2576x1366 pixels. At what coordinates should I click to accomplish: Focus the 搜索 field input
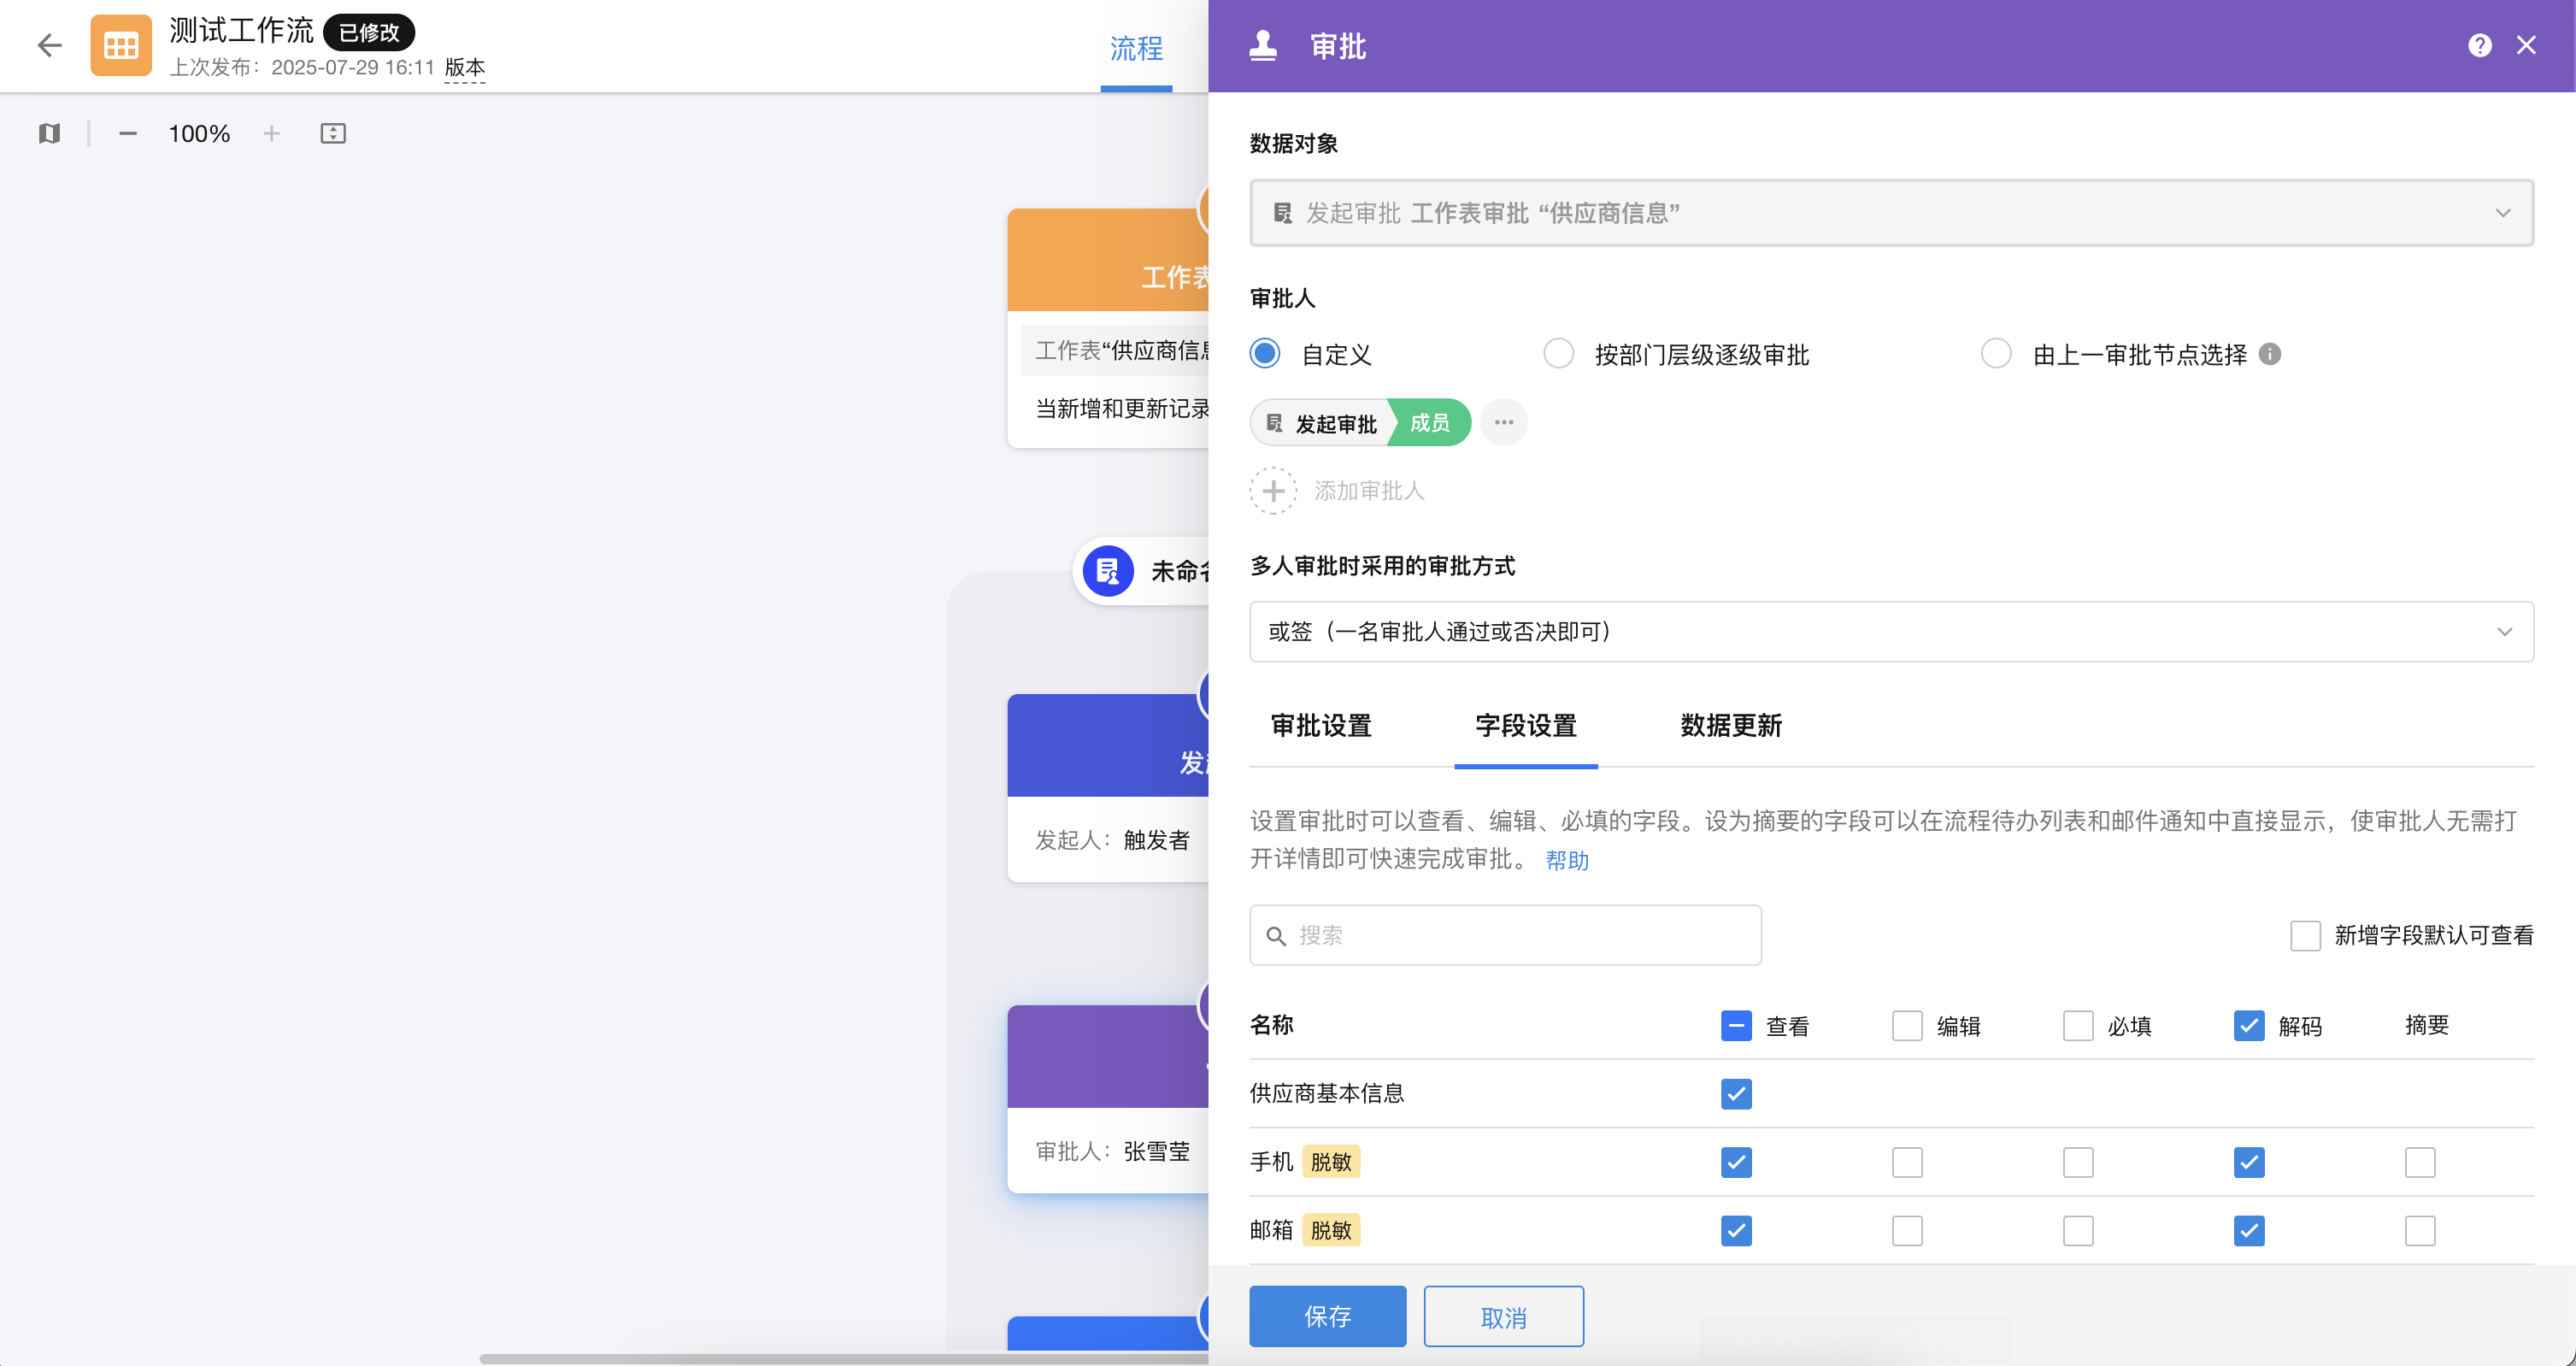pos(1505,936)
